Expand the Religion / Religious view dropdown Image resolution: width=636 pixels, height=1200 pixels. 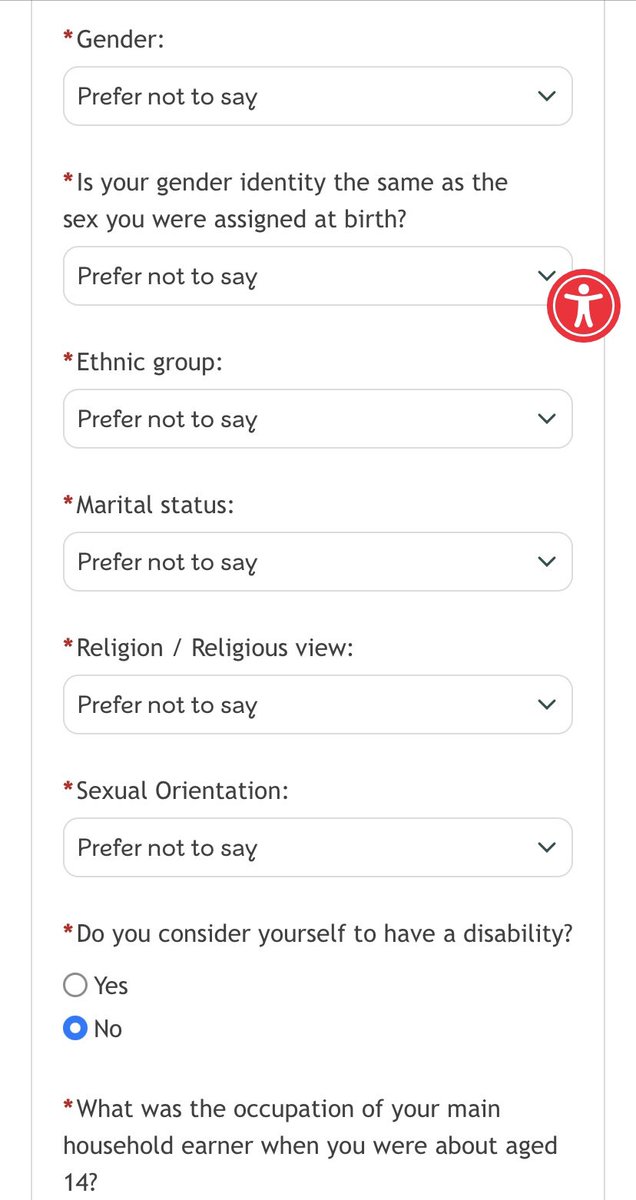pyautogui.click(x=300, y=705)
